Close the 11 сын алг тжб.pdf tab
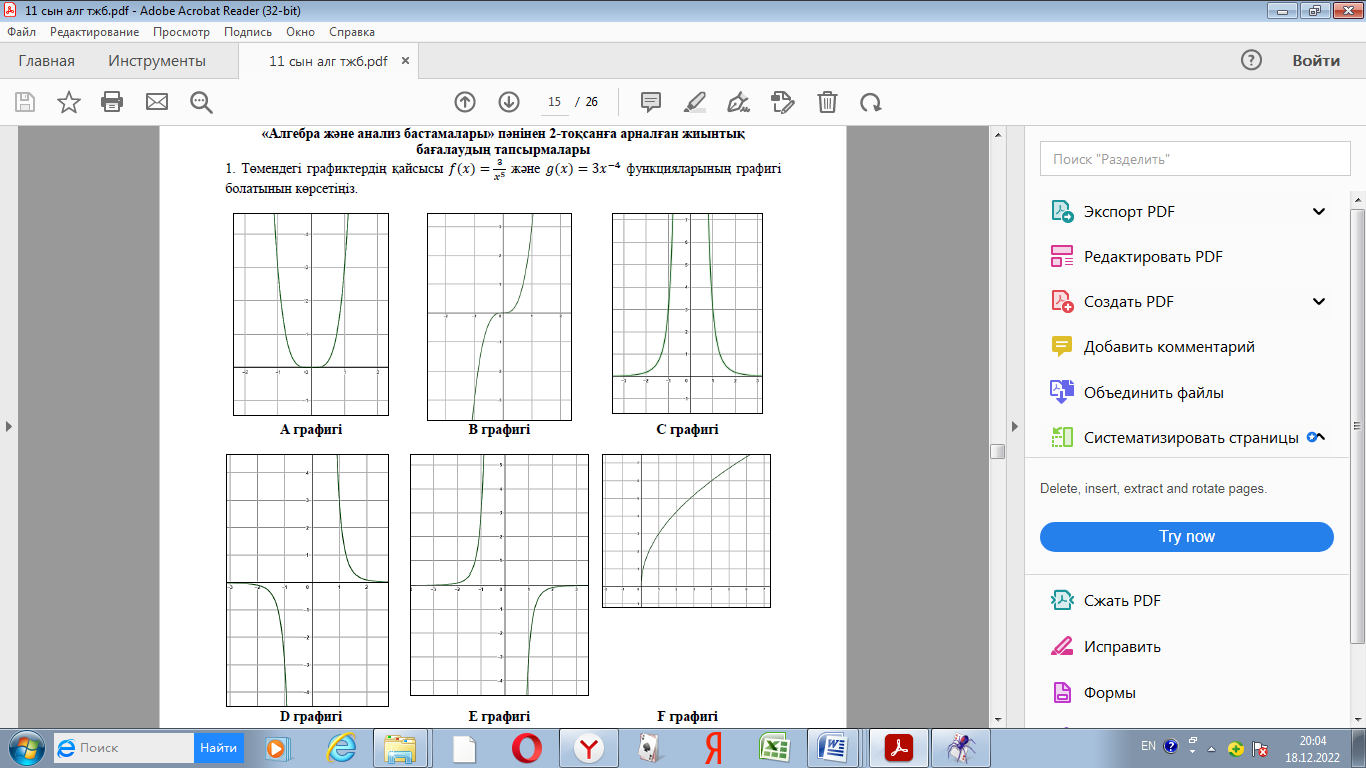1366x768 pixels. click(405, 61)
